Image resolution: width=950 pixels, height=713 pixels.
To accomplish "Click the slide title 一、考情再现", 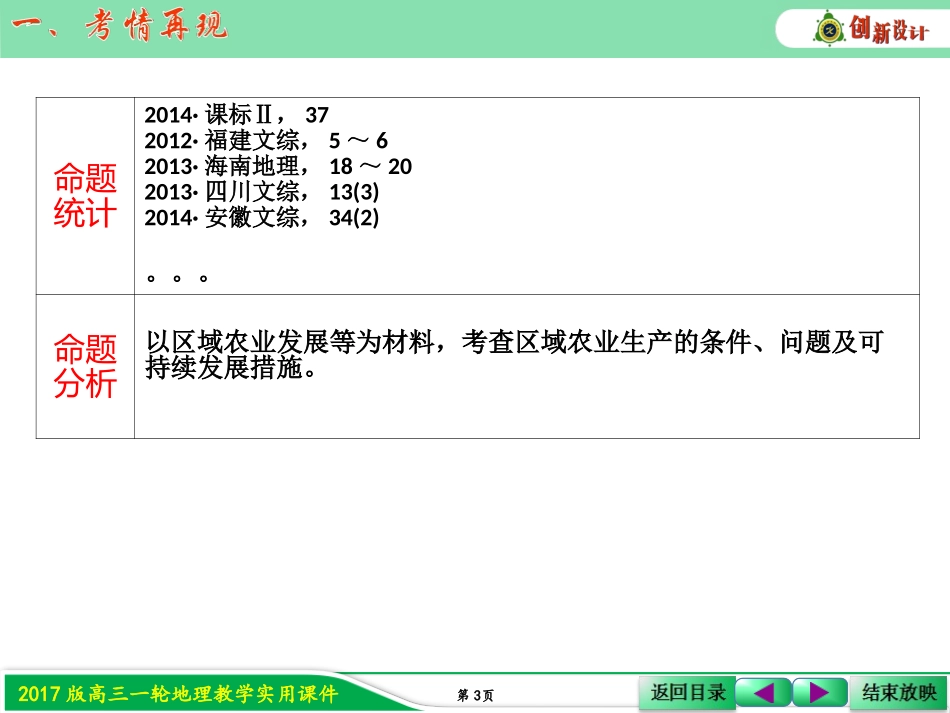I will pyautogui.click(x=119, y=26).
